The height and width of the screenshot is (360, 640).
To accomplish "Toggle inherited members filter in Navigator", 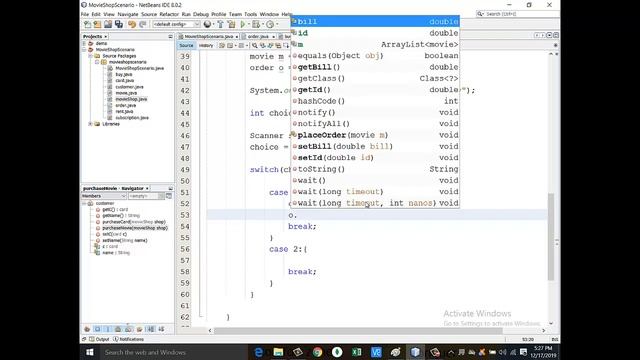I will coord(87,329).
